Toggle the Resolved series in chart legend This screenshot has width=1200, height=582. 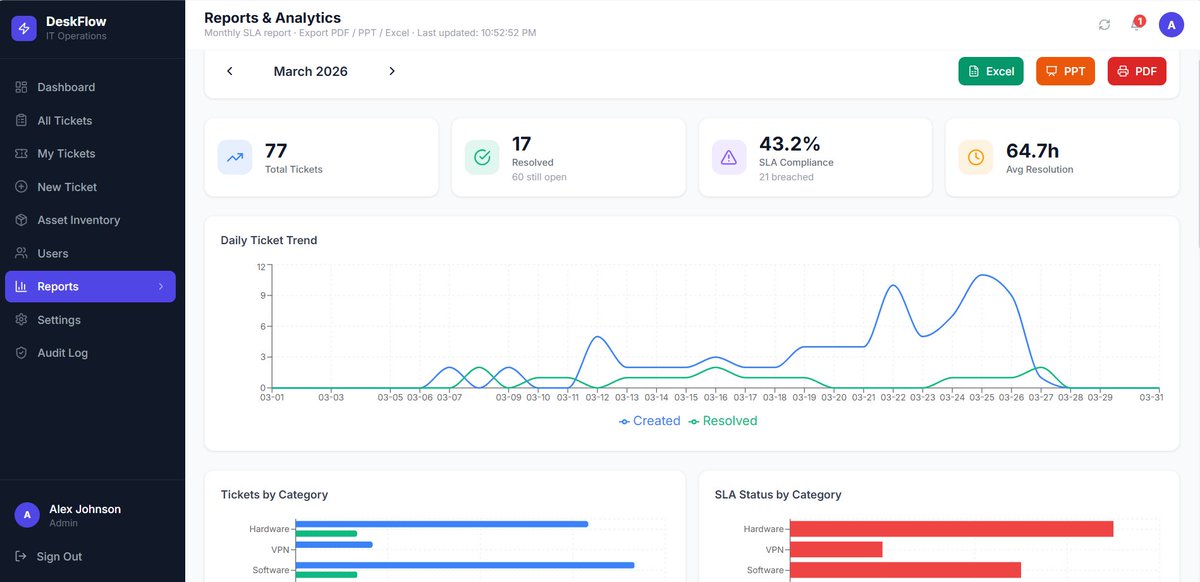pyautogui.click(x=722, y=421)
